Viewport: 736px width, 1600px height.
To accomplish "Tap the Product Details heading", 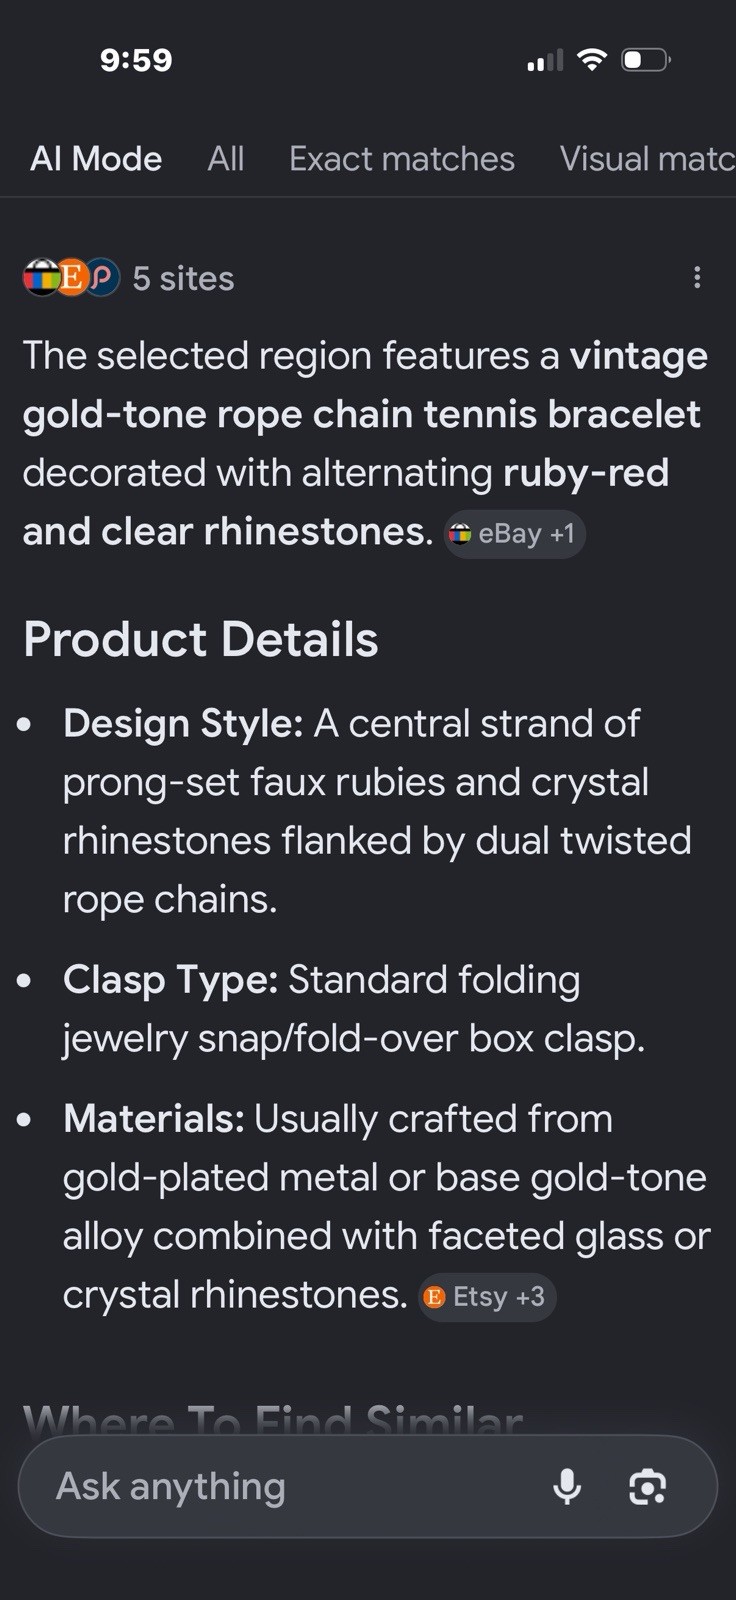I will tap(201, 639).
